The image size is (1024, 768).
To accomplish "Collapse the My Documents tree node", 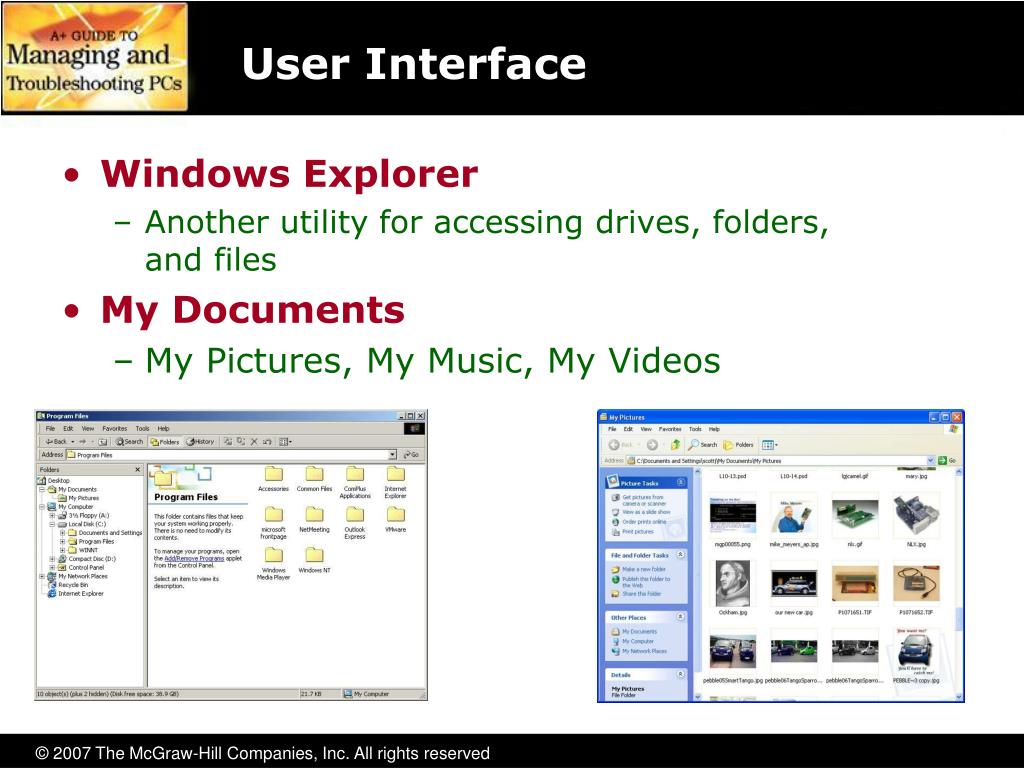I will click(42, 489).
